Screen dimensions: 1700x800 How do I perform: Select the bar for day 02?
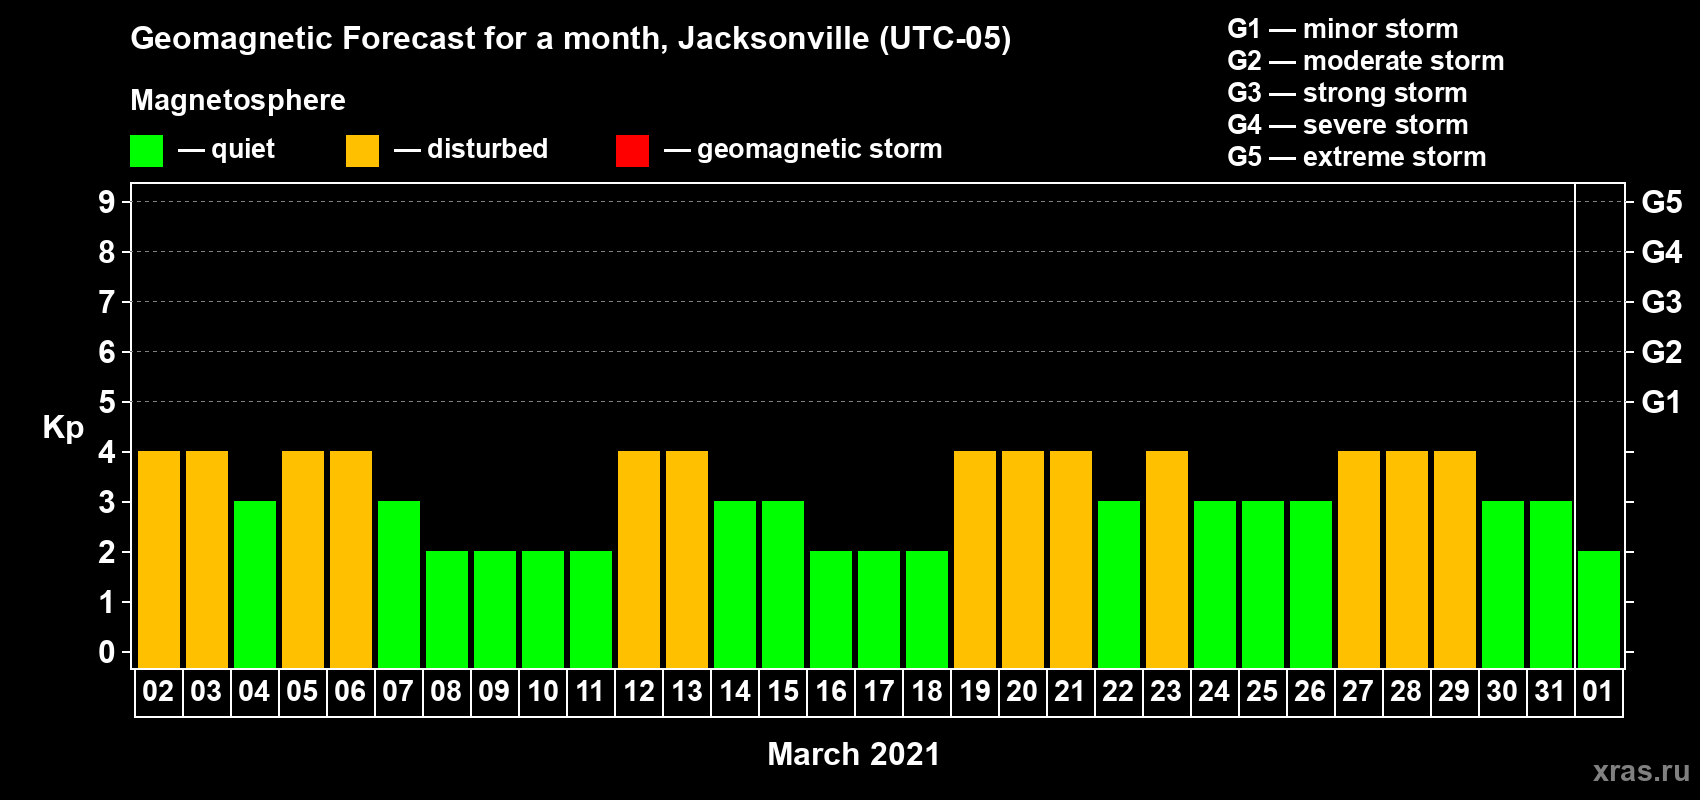[159, 560]
